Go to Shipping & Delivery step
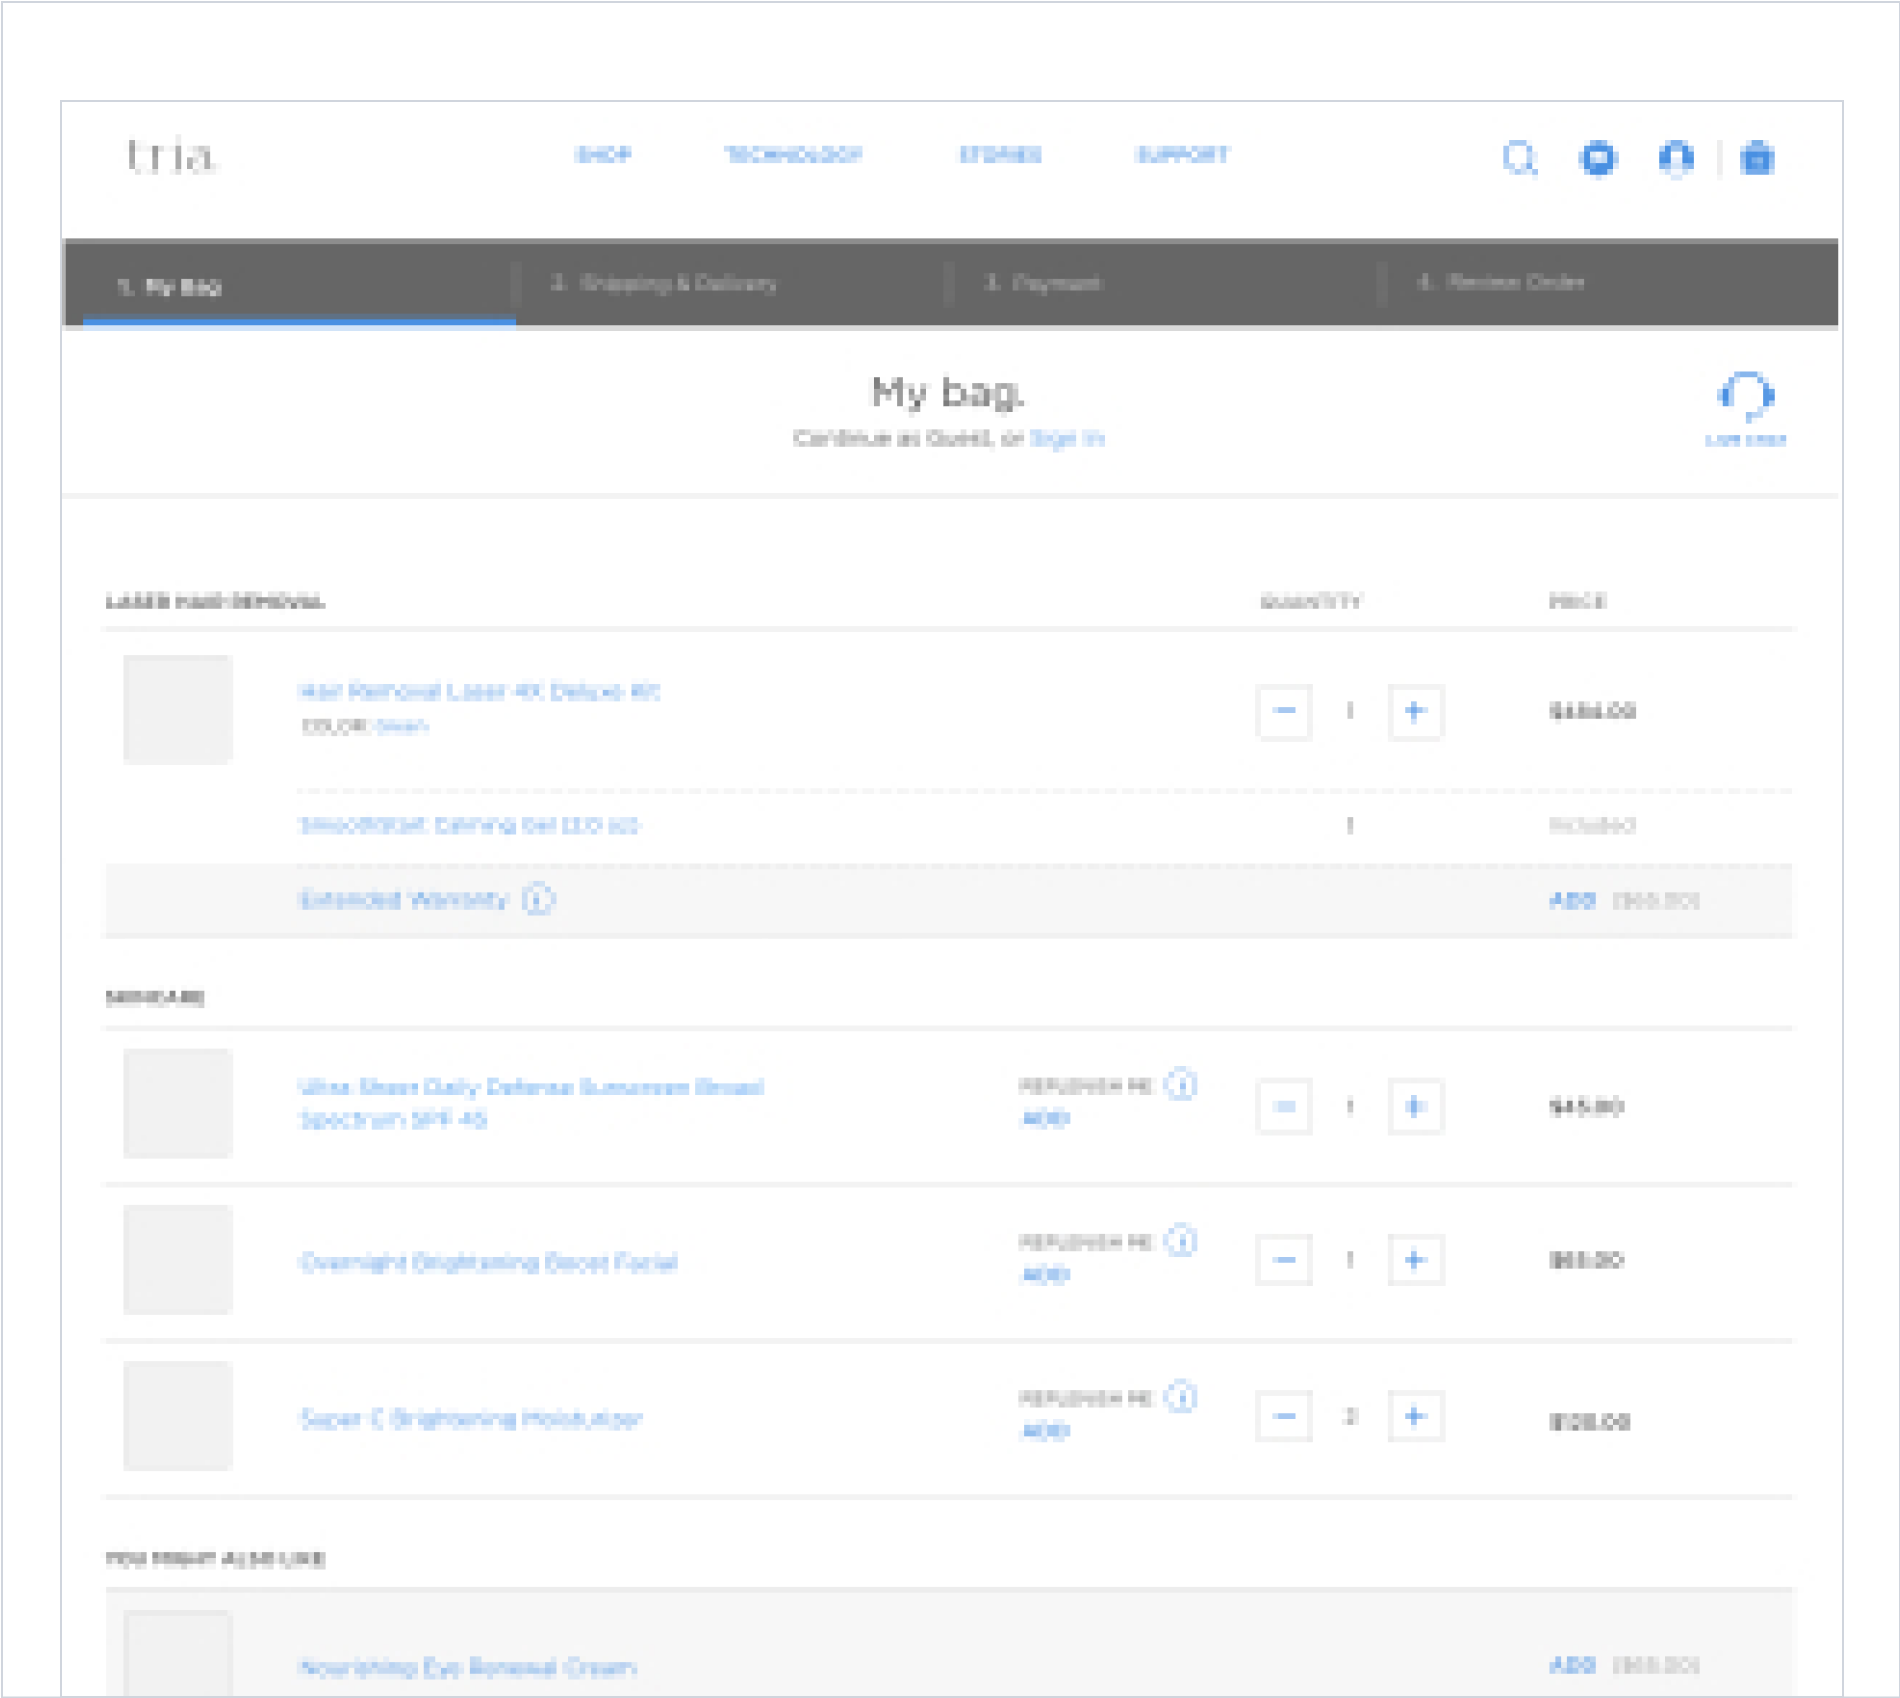Viewport: 1900px width, 1698px height. [663, 284]
